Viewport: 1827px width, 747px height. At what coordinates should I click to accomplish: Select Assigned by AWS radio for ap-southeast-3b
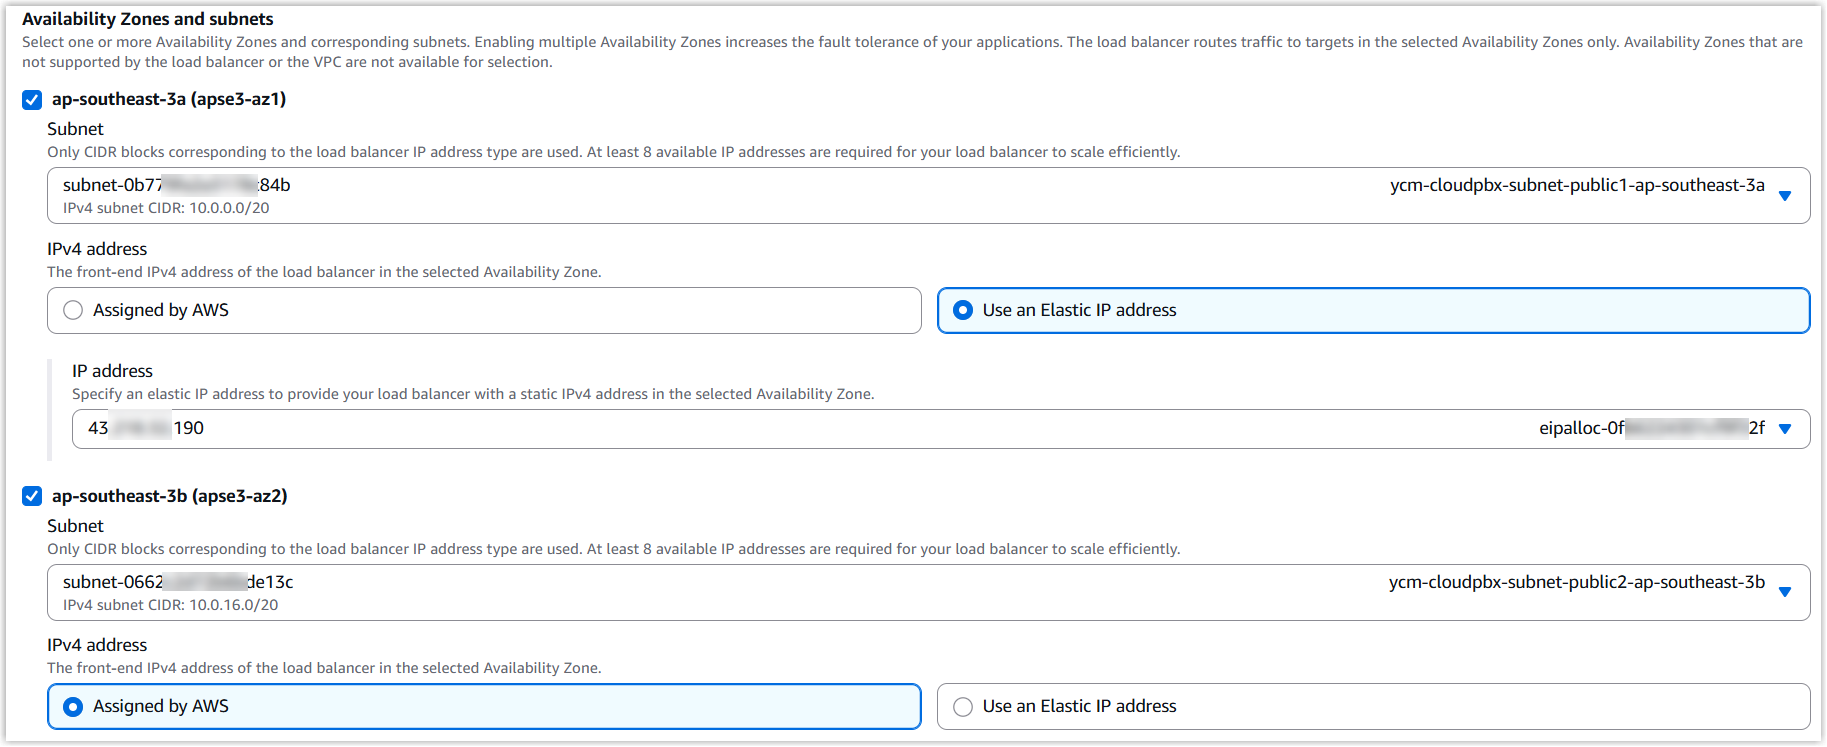[x=73, y=707]
